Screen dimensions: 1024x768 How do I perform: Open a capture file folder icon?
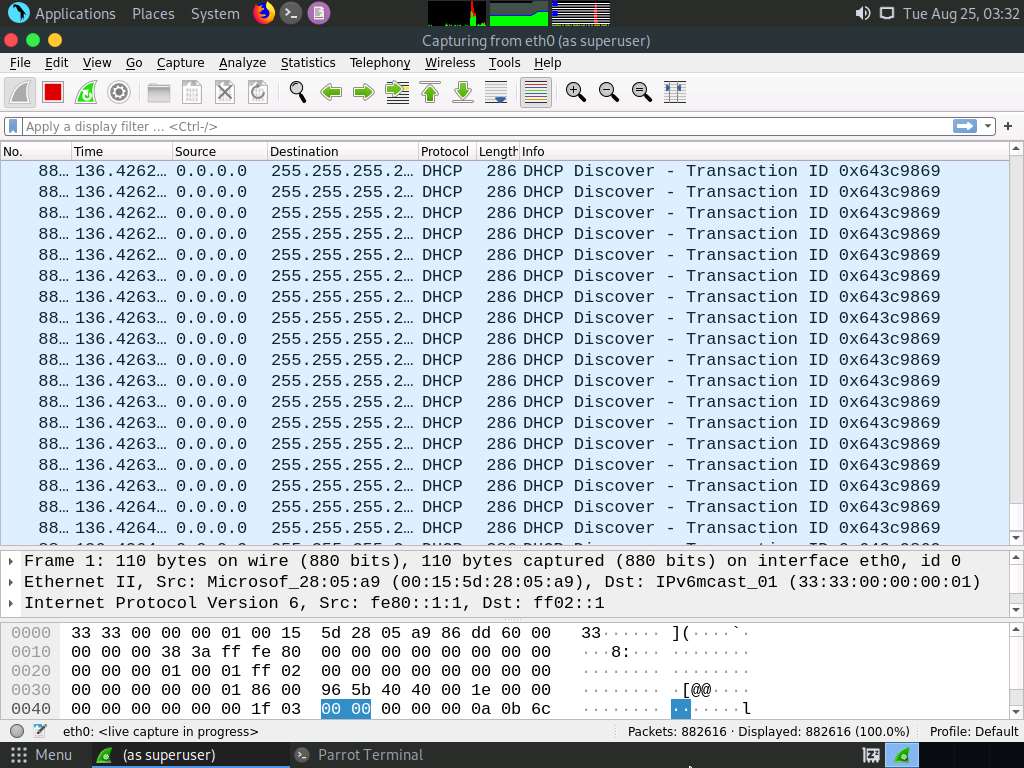tap(159, 92)
